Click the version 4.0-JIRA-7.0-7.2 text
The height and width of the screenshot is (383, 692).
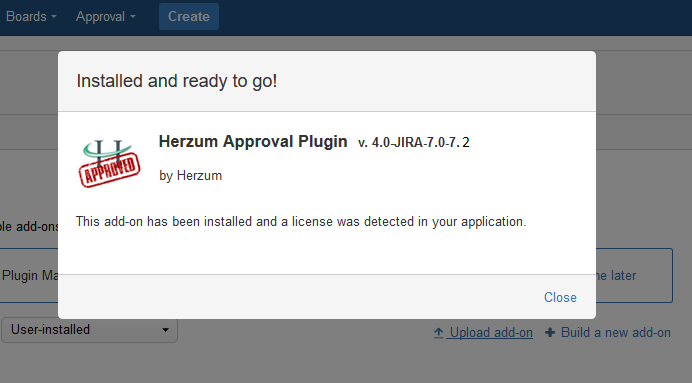coord(414,143)
